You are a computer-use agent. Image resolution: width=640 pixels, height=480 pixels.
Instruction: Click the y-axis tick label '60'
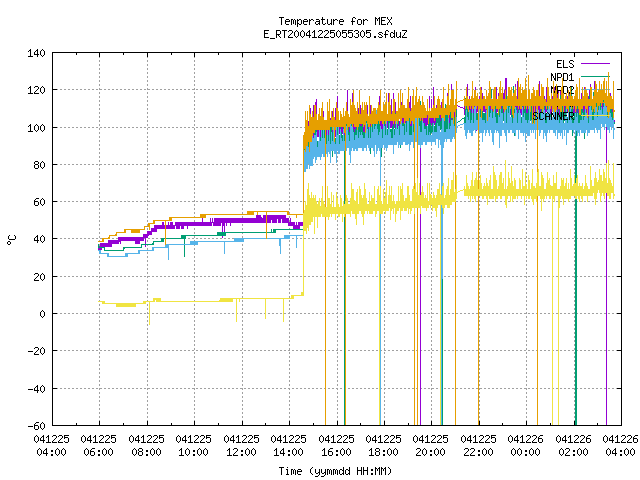pyautogui.click(x=39, y=202)
